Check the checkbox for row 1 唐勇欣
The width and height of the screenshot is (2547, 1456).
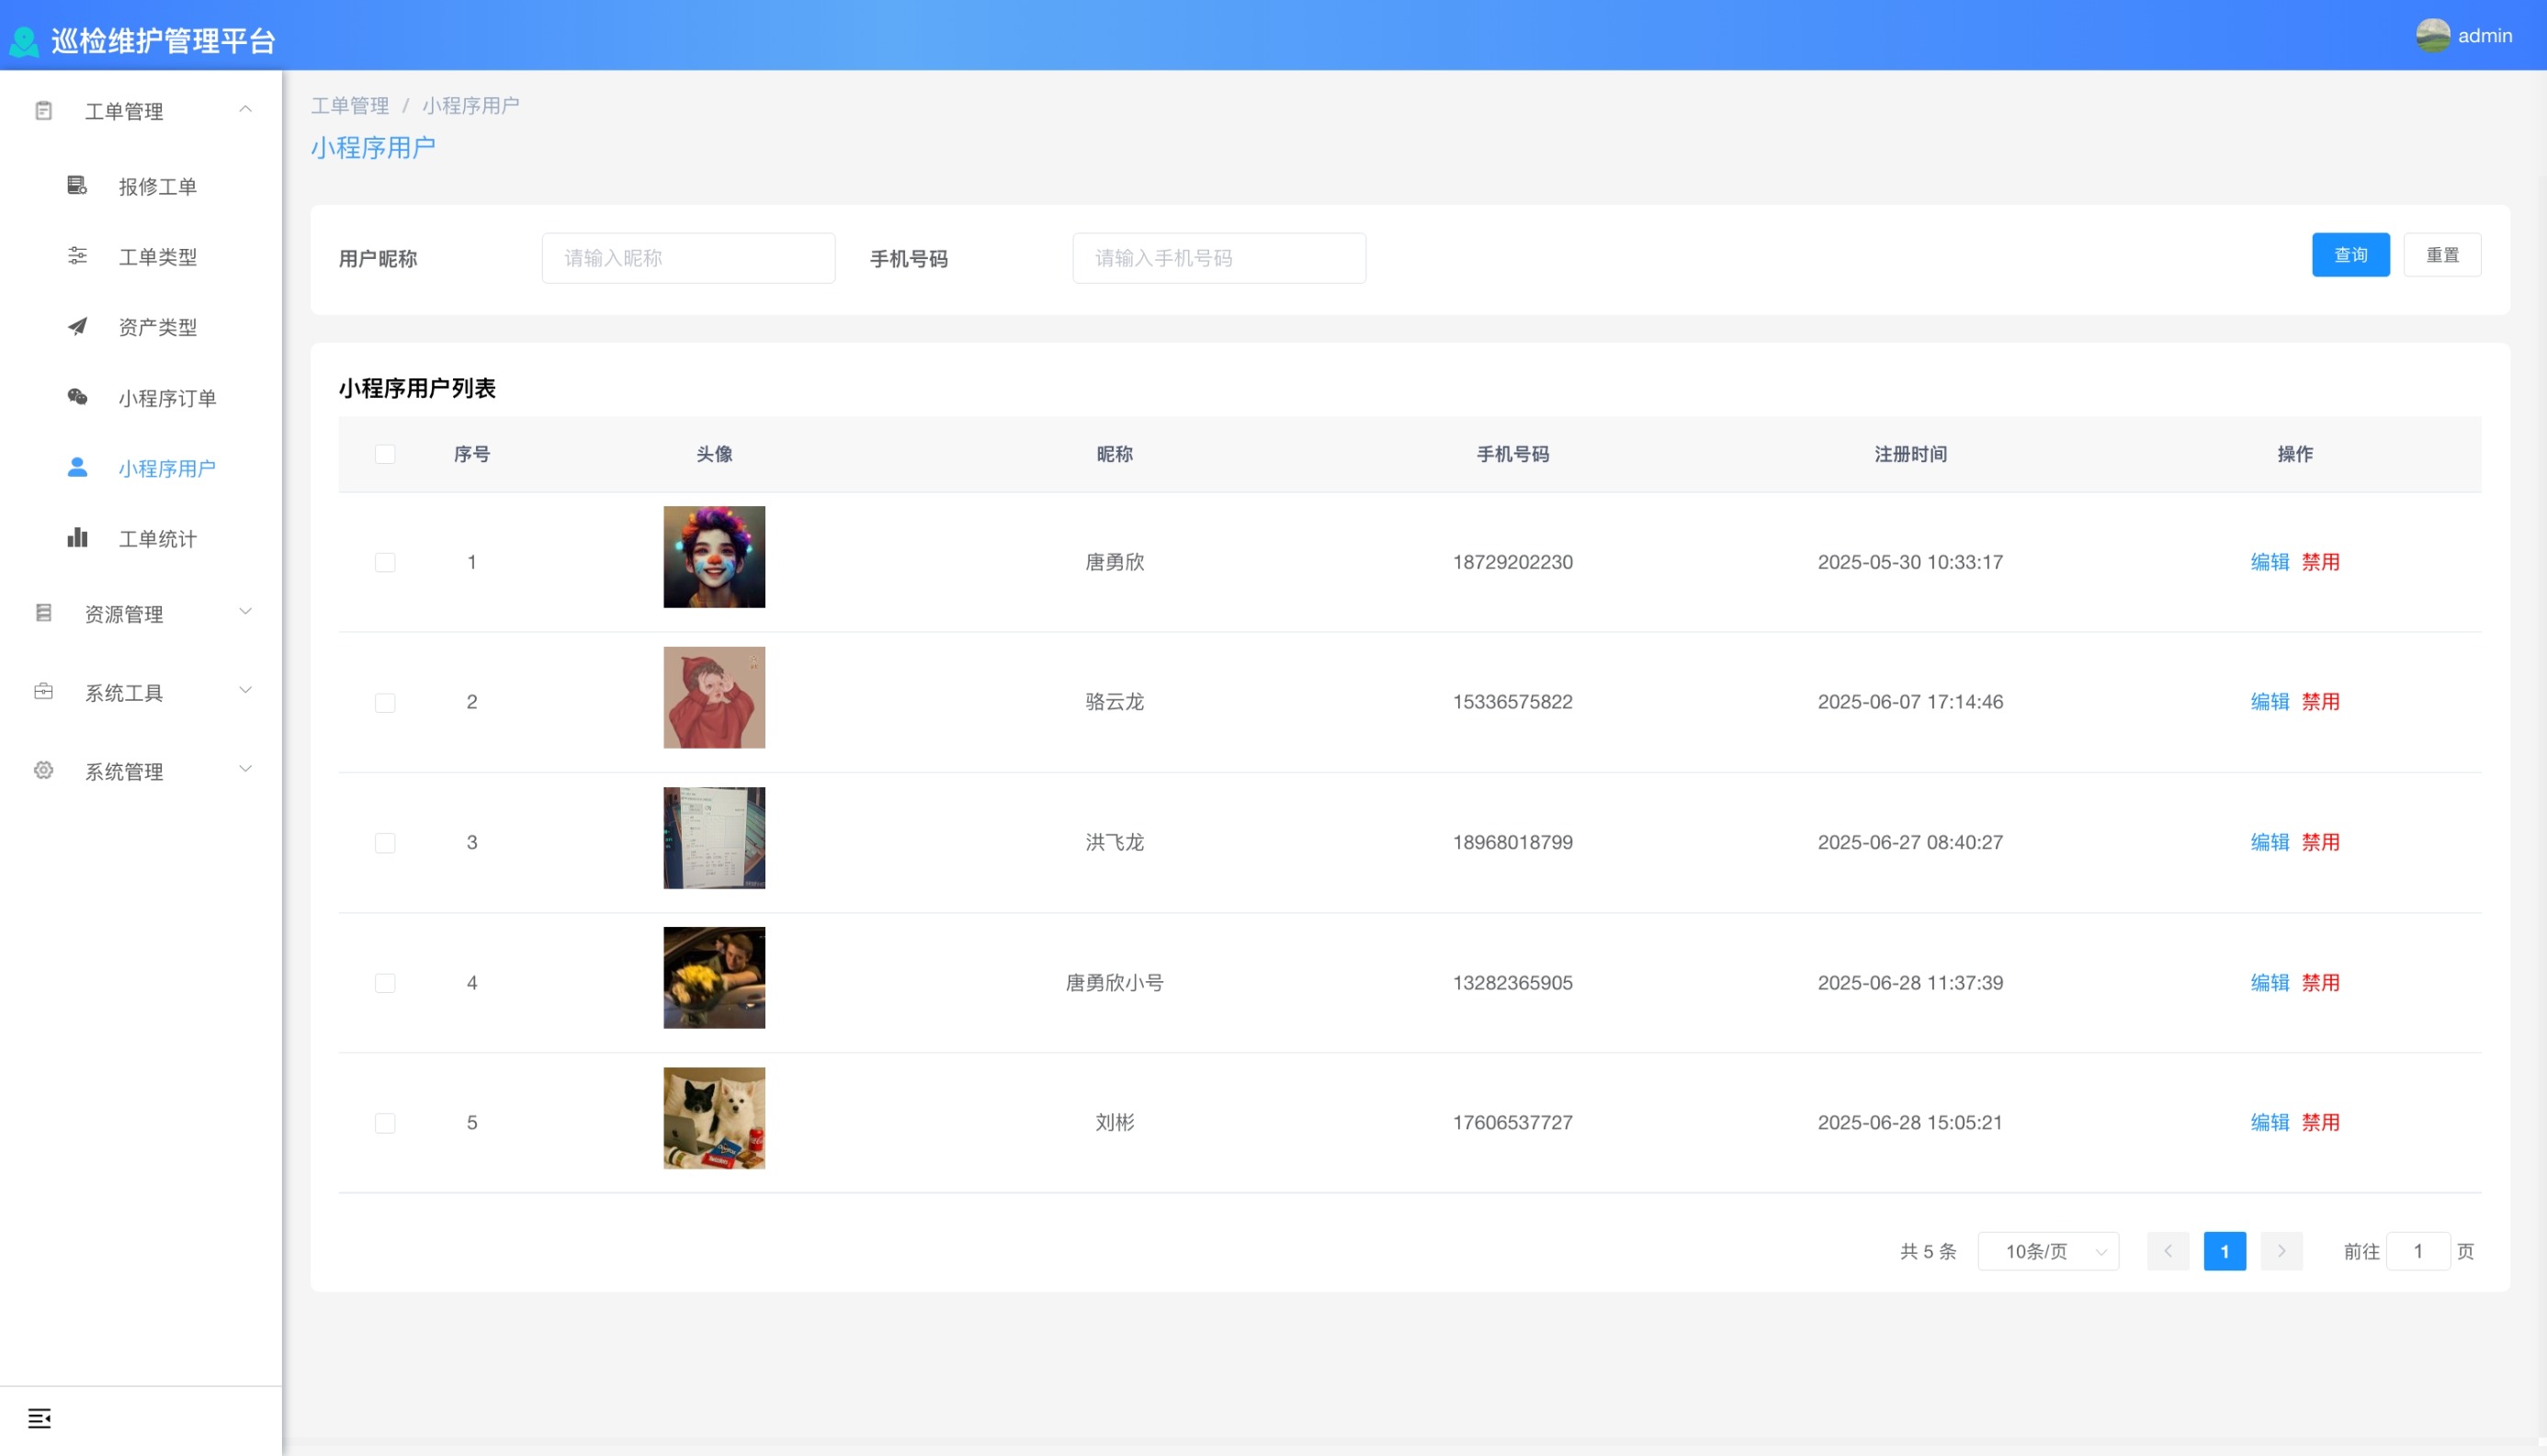tap(385, 562)
